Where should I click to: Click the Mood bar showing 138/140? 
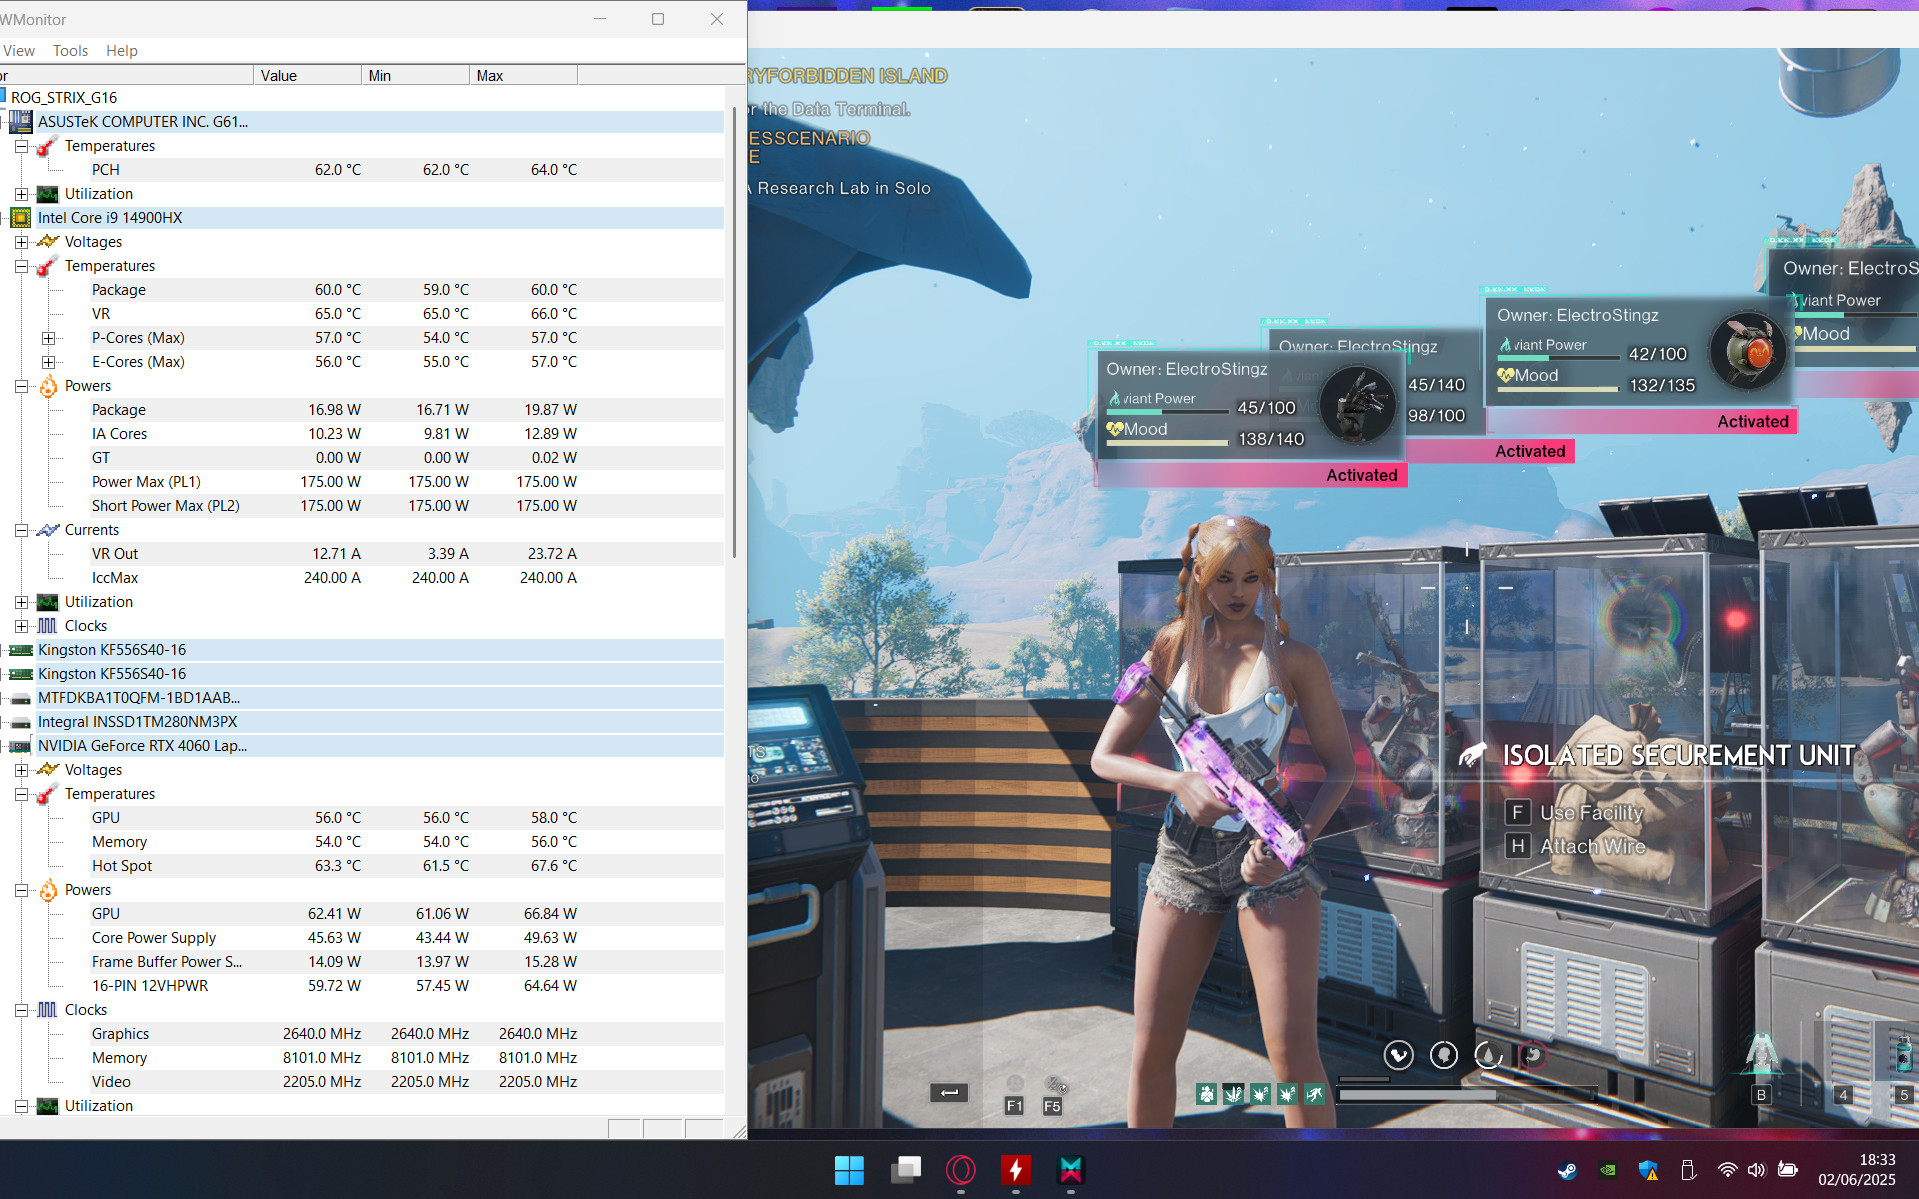[x=1167, y=441]
